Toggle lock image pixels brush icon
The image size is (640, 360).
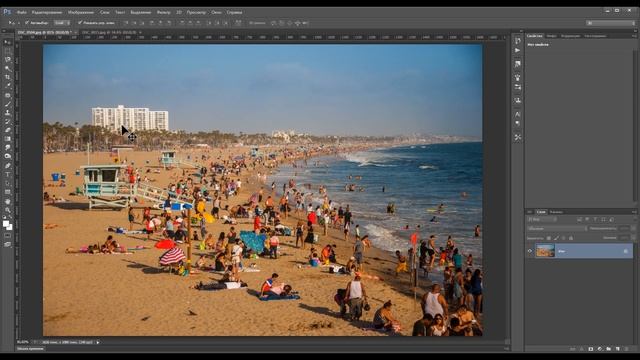coord(556,238)
